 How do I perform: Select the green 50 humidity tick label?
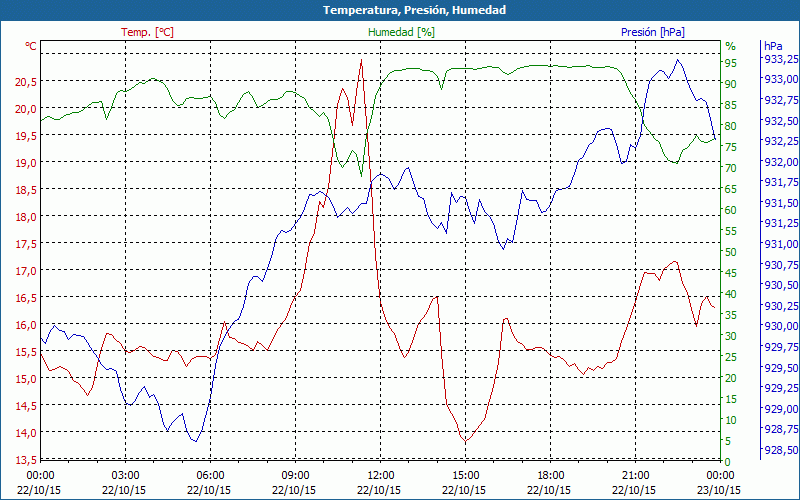[731, 252]
